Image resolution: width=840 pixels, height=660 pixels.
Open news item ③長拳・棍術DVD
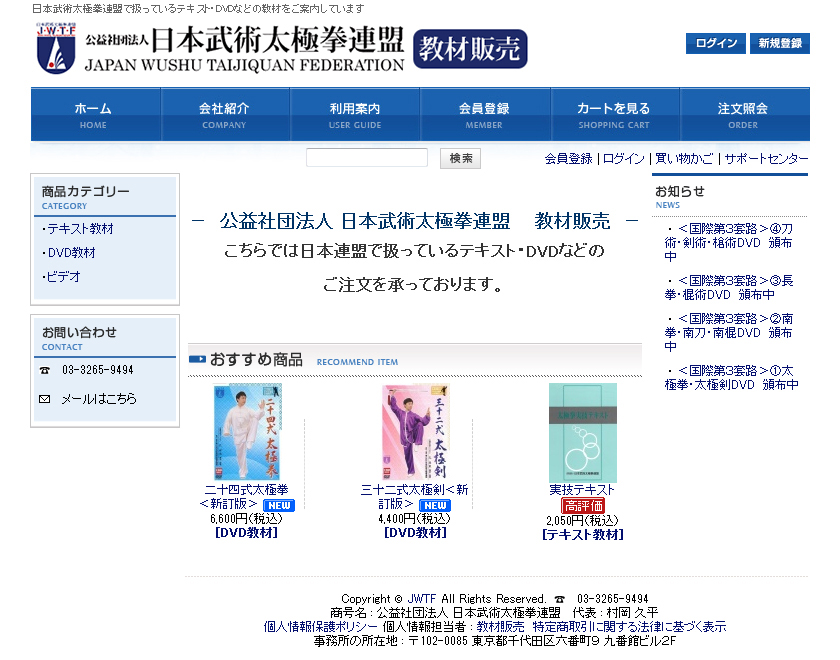tap(729, 288)
